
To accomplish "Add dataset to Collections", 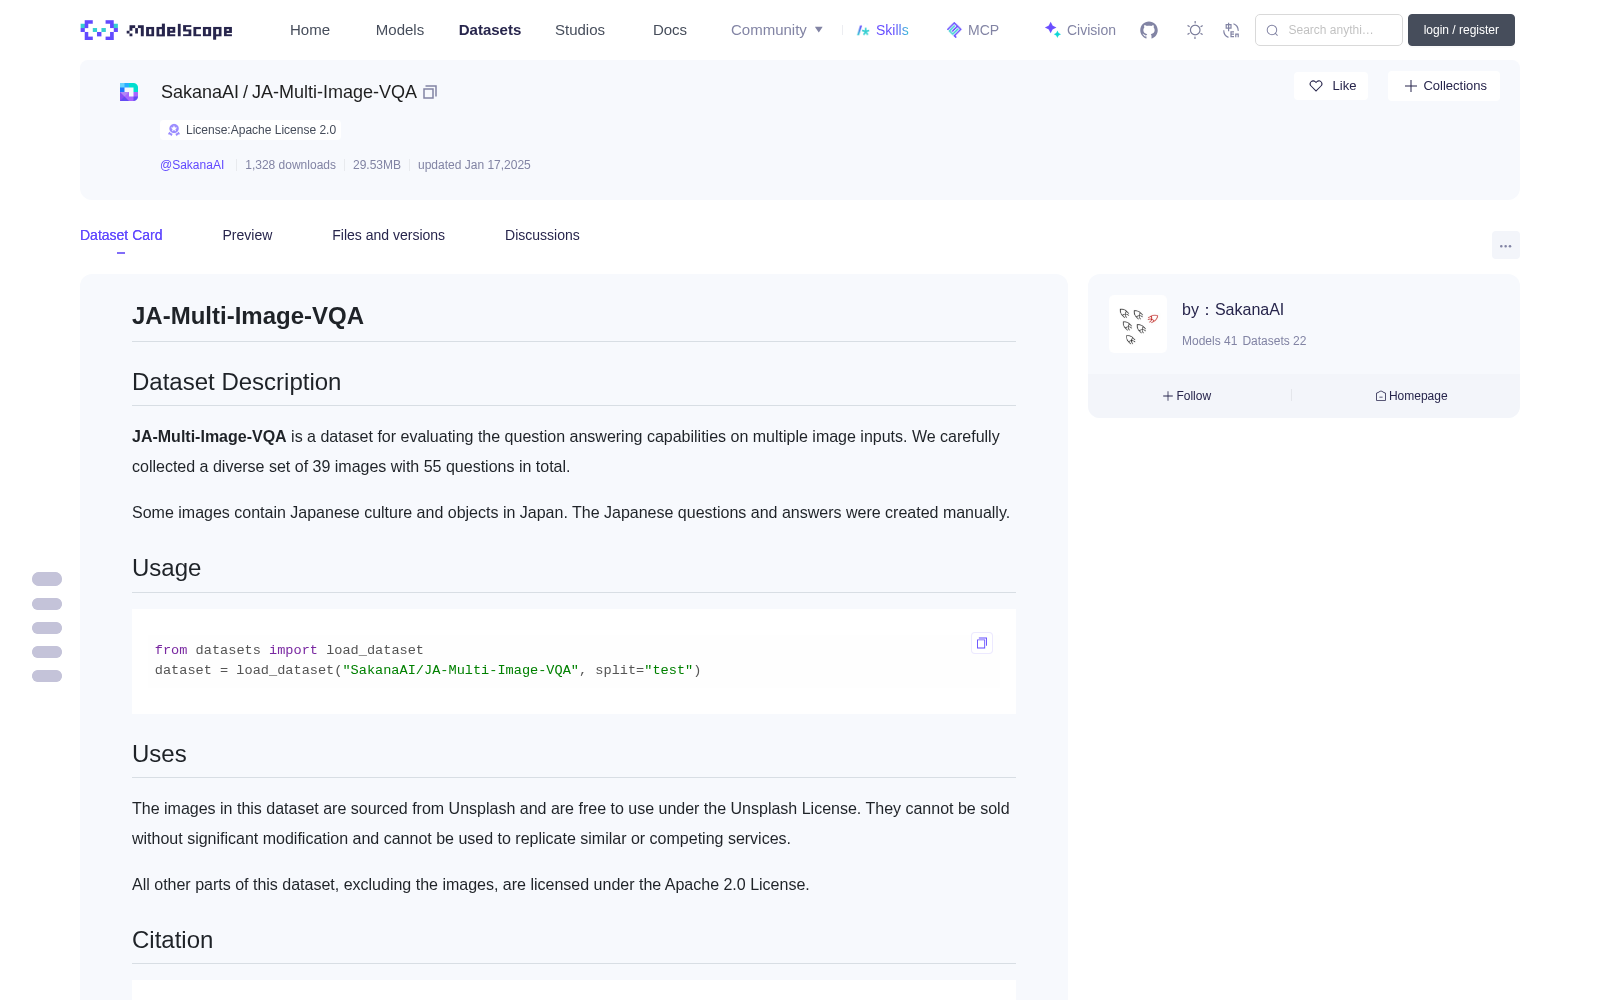I will [x=1444, y=86].
